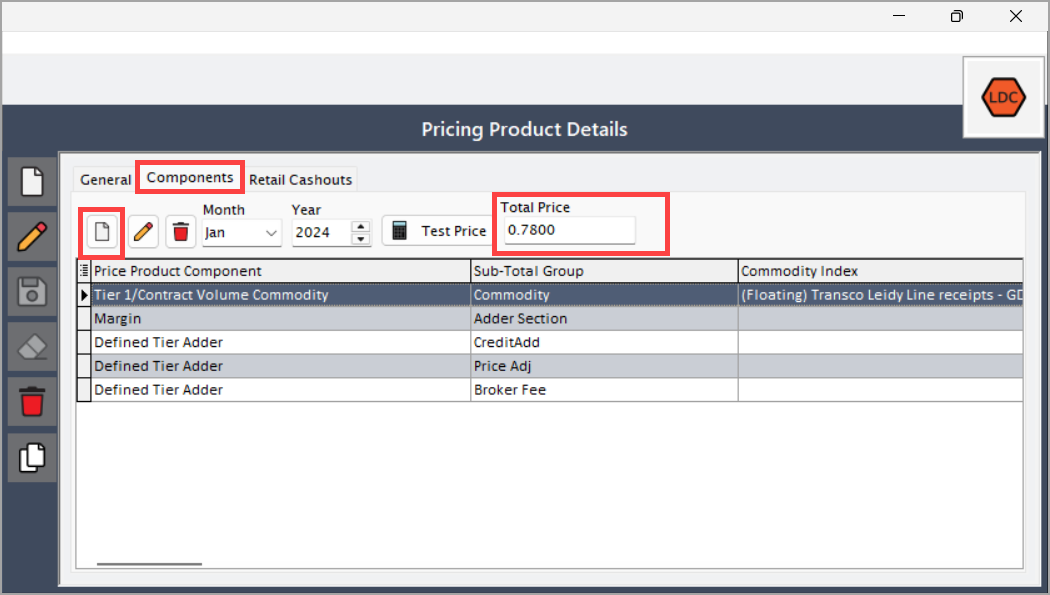Click the orange LDC hexagon logo

point(1003,98)
